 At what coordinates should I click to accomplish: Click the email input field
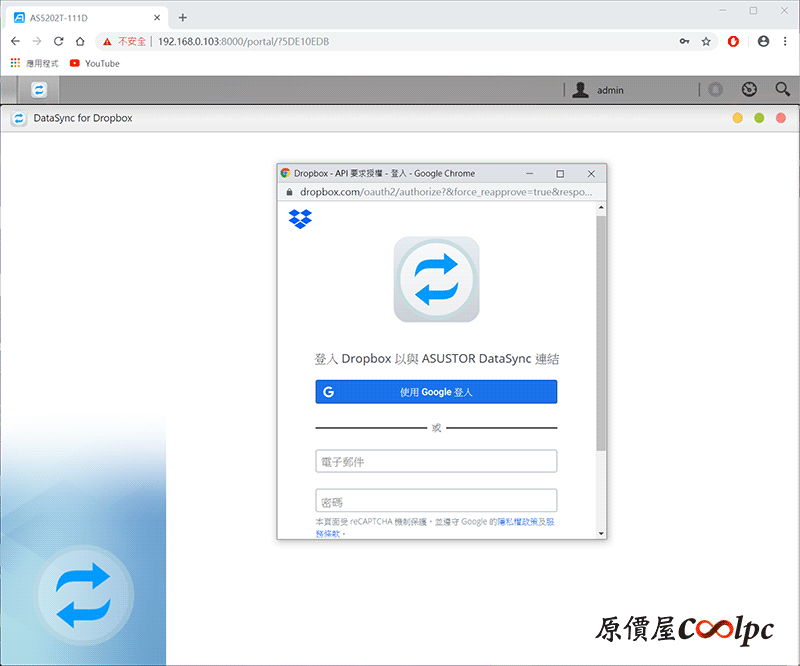pyautogui.click(x=436, y=461)
